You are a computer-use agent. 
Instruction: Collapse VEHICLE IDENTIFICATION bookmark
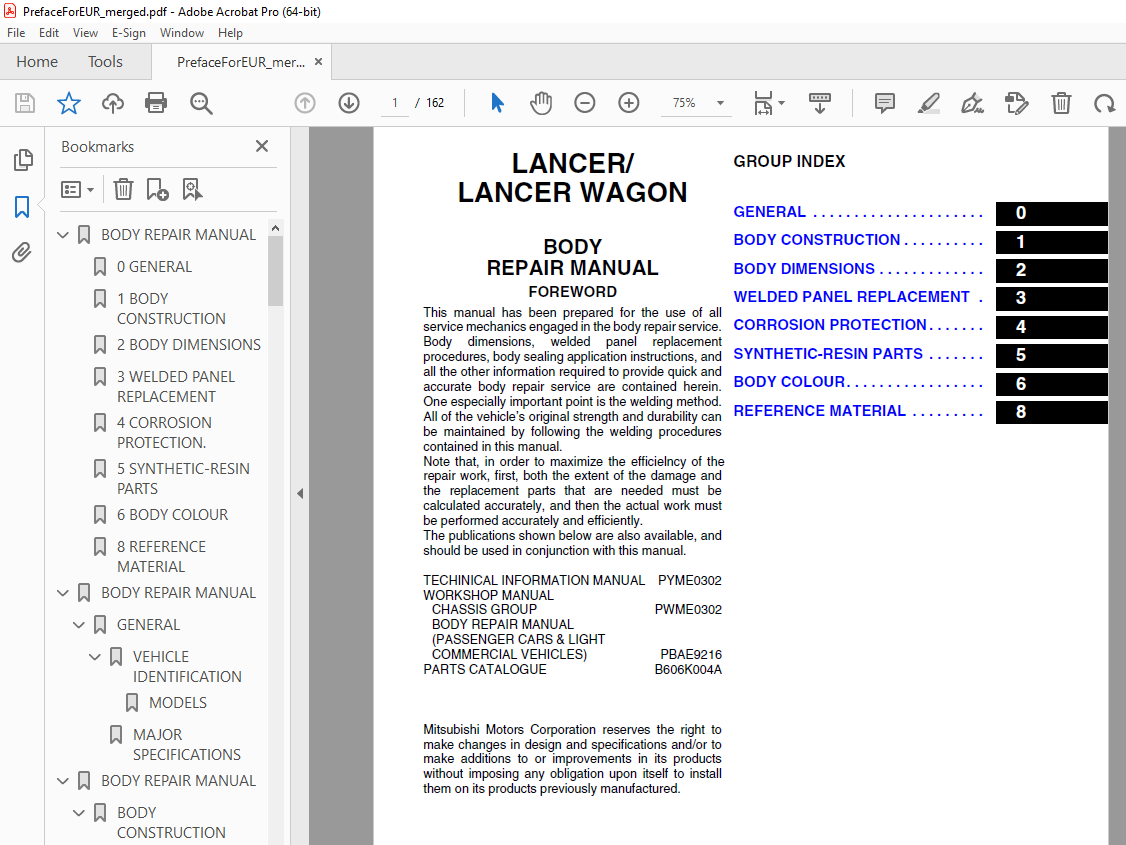click(95, 657)
